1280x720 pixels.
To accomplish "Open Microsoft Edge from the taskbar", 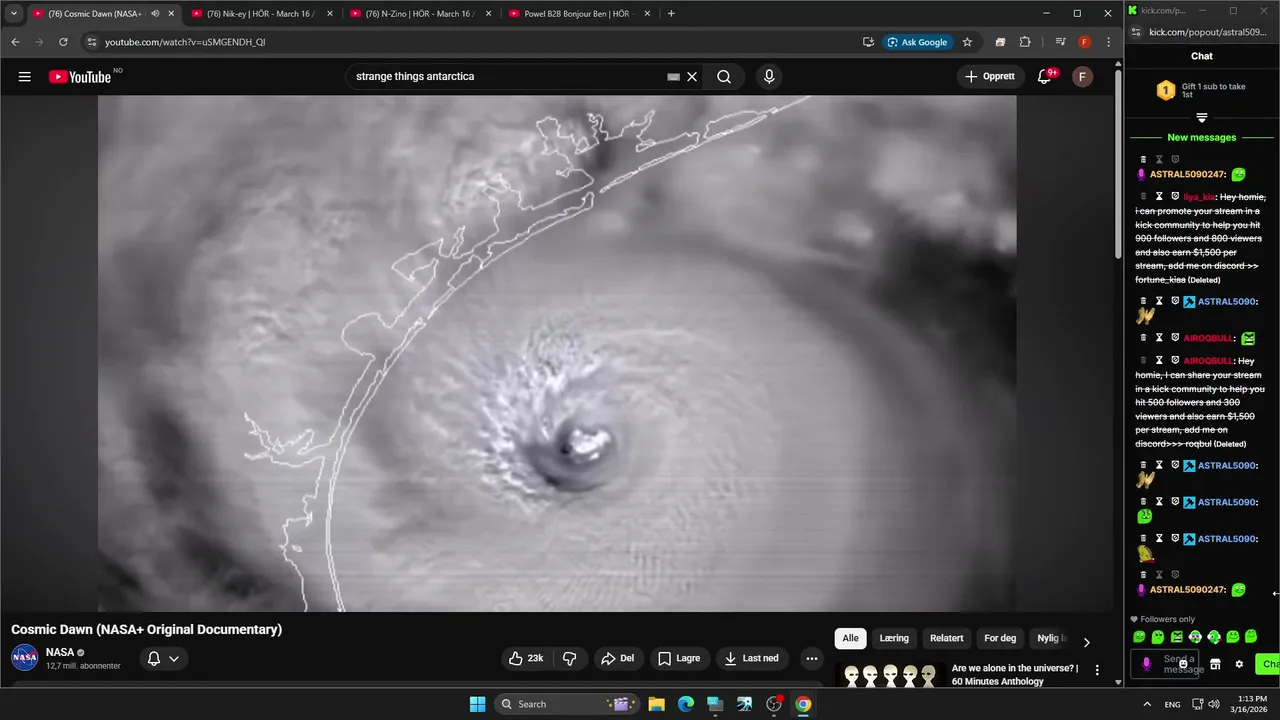I will click(685, 704).
